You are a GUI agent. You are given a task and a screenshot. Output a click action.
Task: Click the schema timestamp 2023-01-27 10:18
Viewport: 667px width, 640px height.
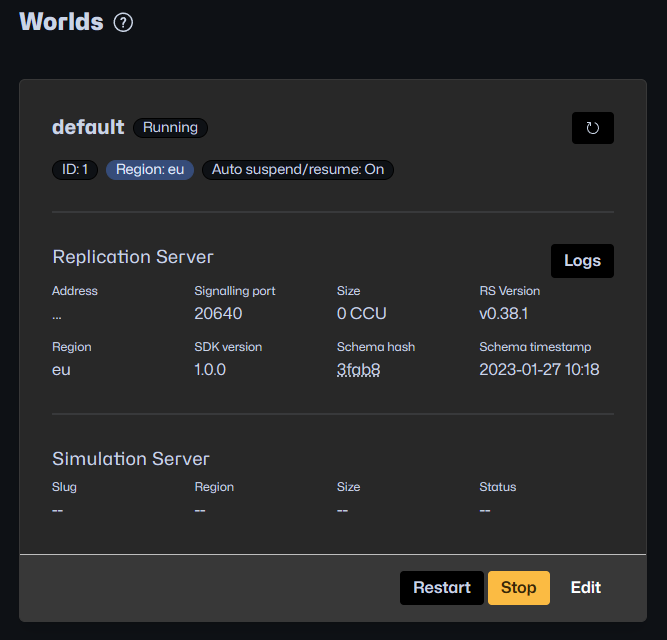(x=539, y=370)
